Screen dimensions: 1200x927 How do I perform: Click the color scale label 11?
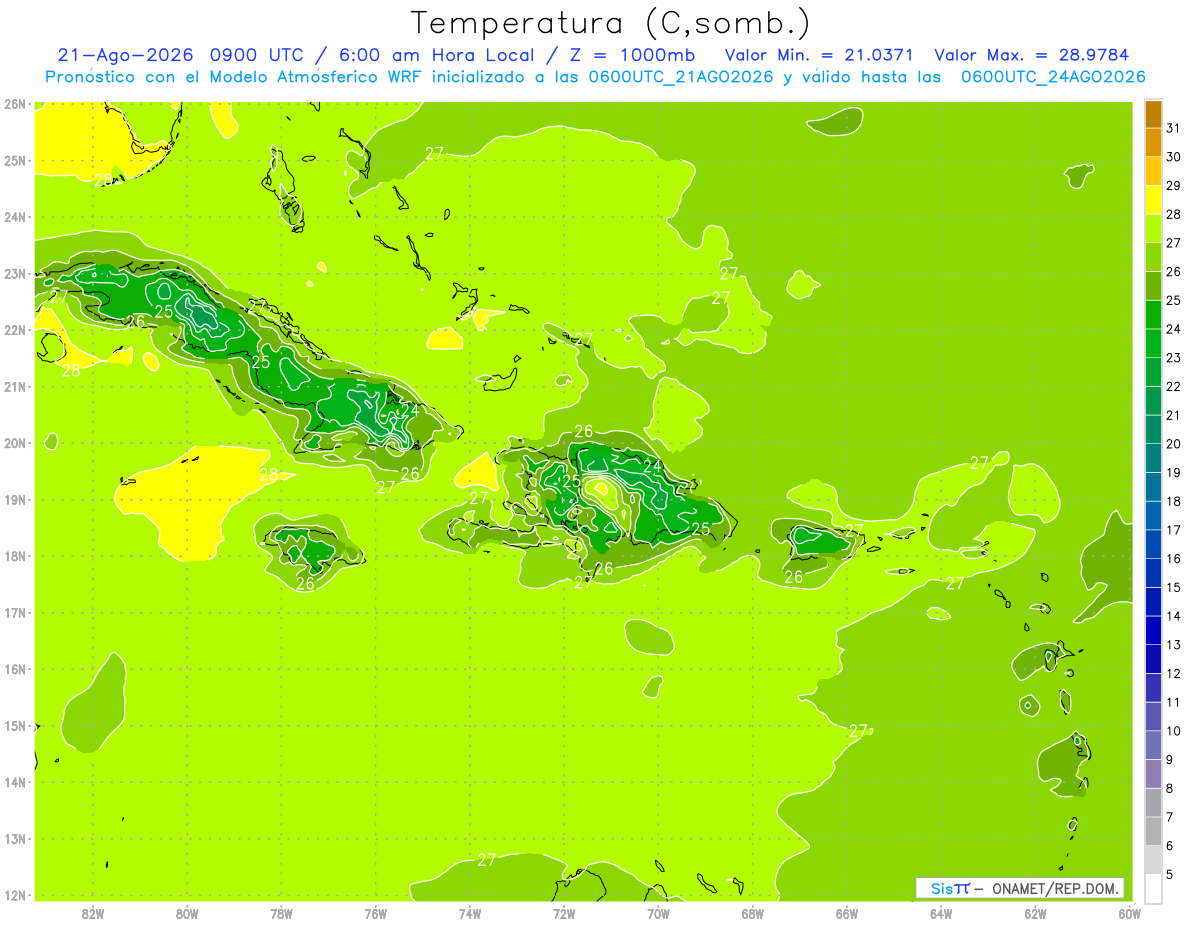point(1173,702)
